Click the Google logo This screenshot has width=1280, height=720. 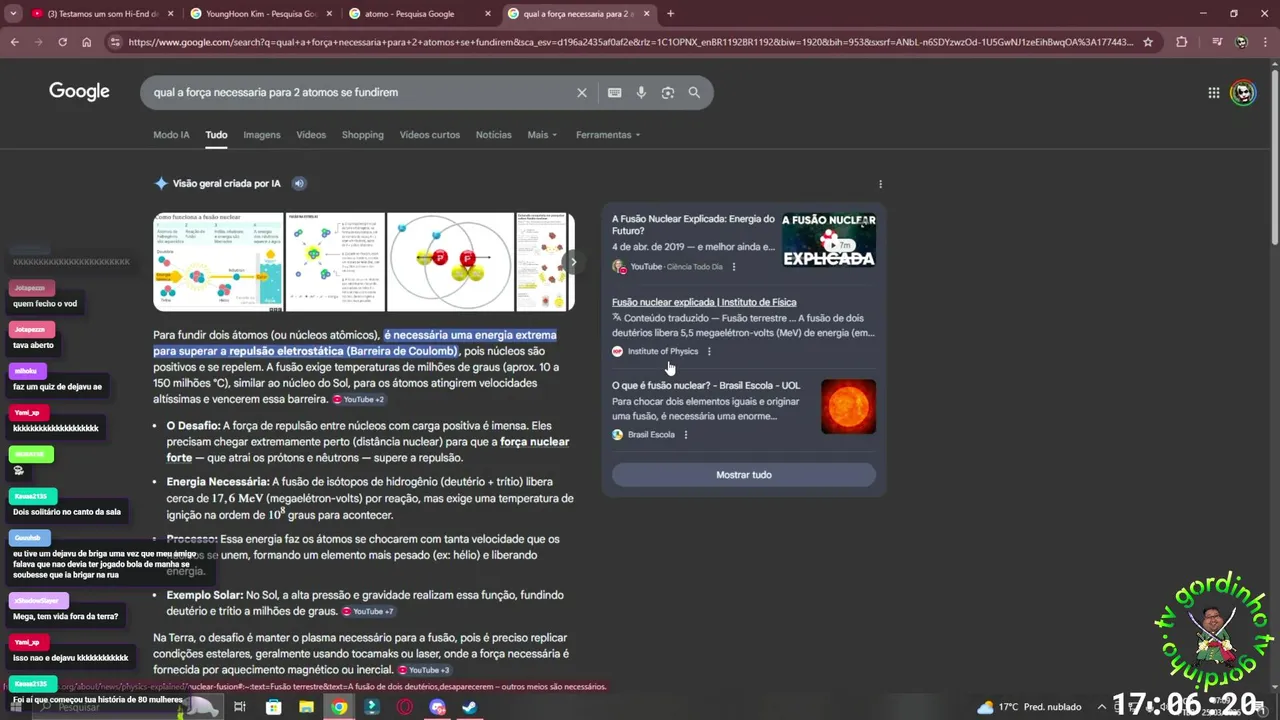pyautogui.click(x=79, y=92)
